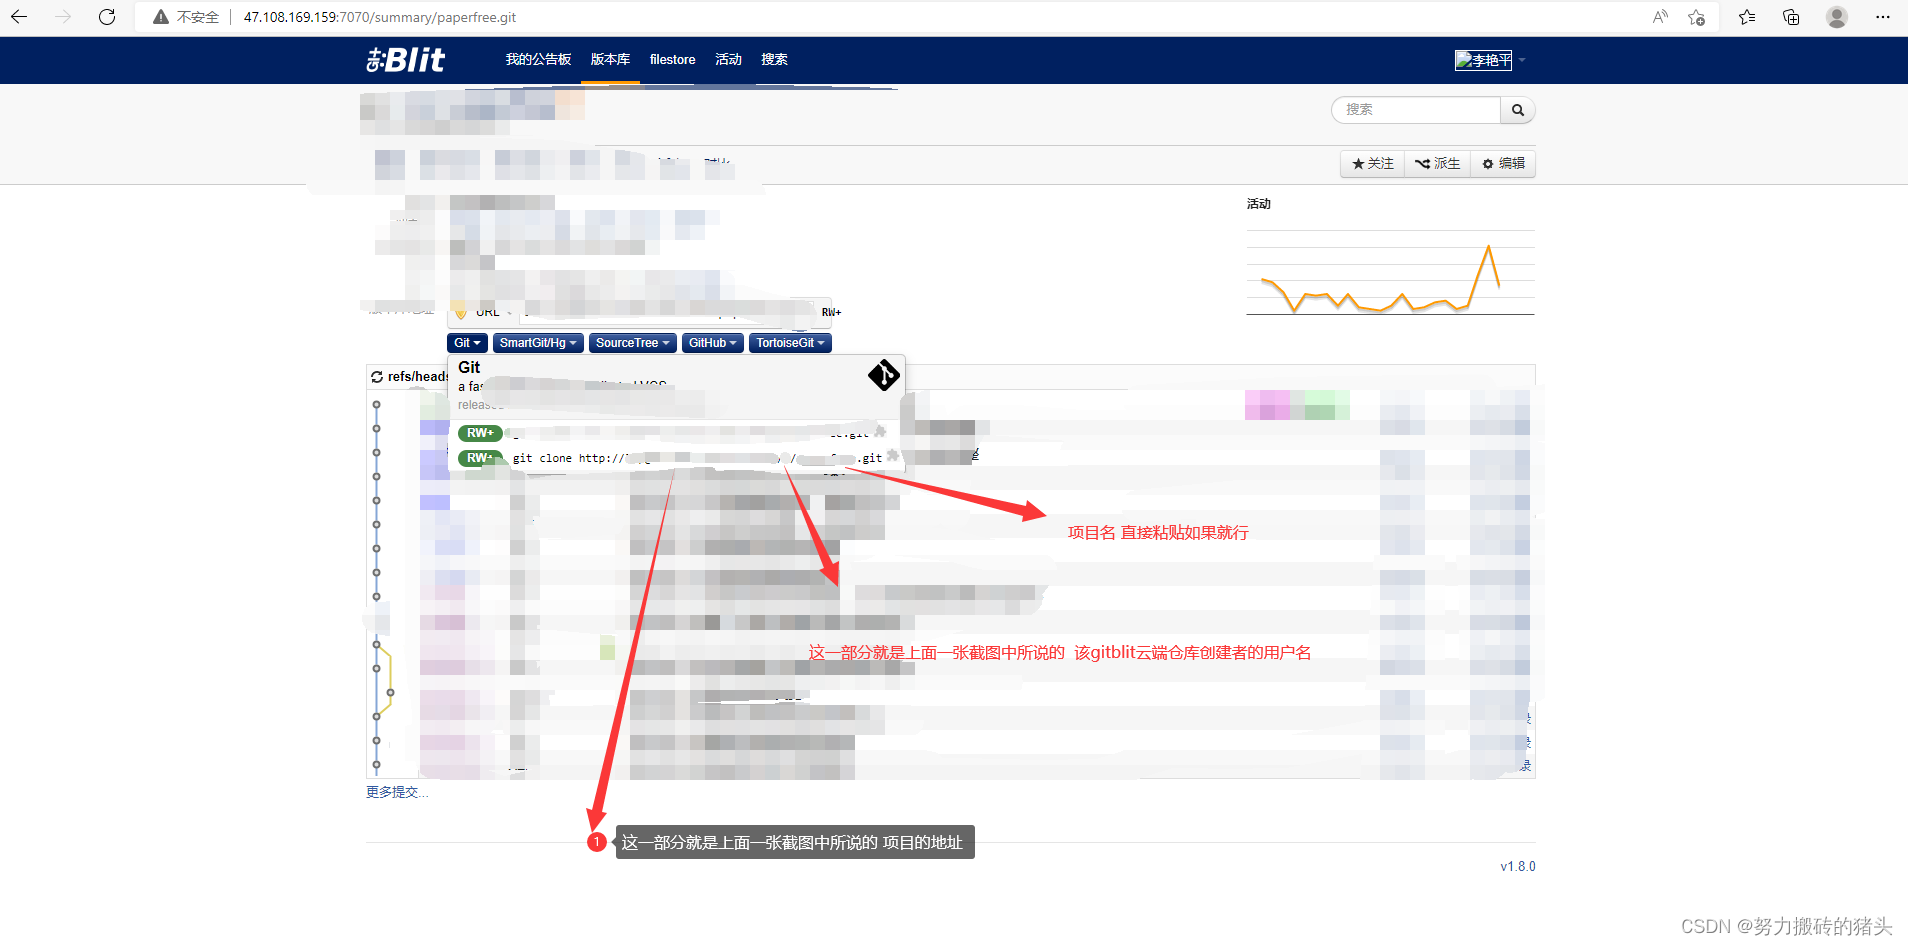
Task: Reload the current page
Action: pyautogui.click(x=107, y=17)
